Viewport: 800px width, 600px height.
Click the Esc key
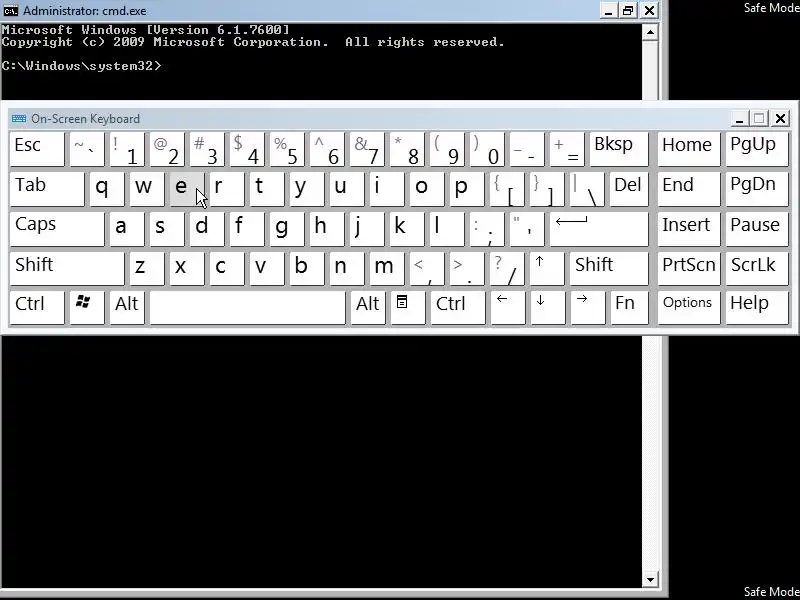tap(37, 149)
